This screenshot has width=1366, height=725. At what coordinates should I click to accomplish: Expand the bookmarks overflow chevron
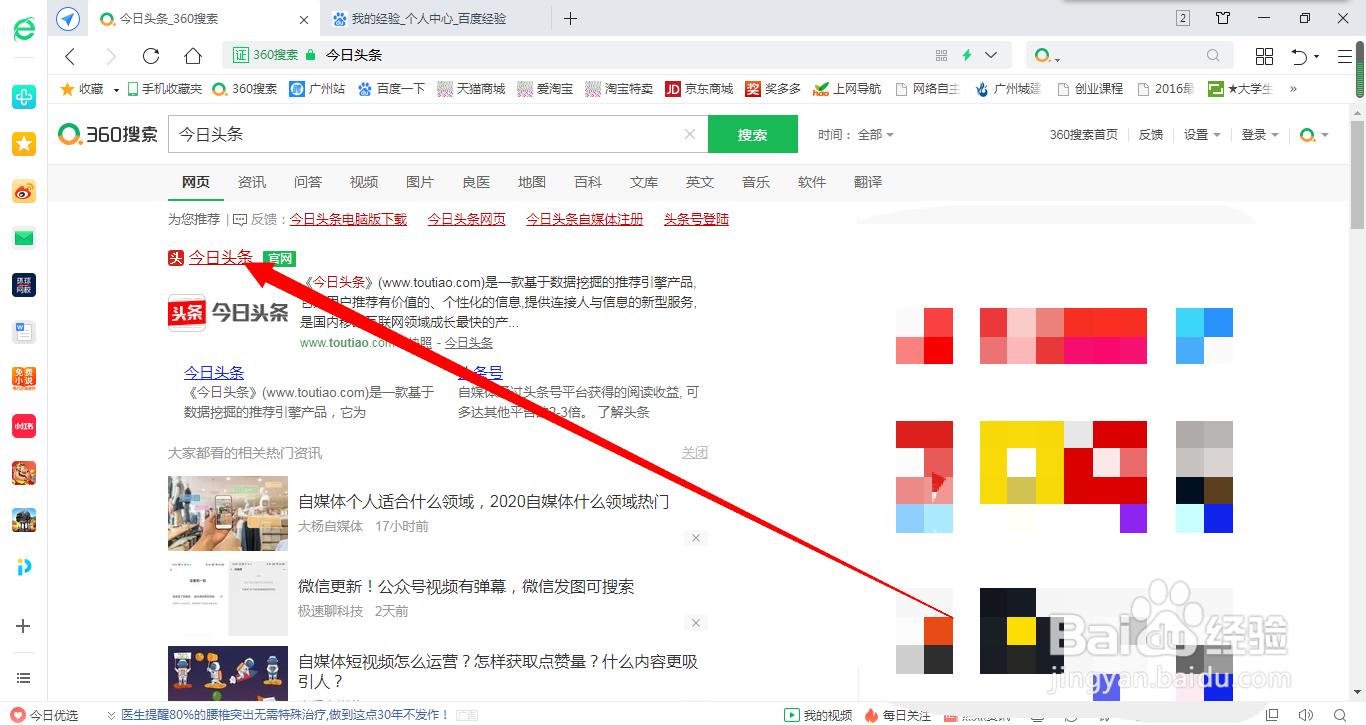(x=1291, y=88)
